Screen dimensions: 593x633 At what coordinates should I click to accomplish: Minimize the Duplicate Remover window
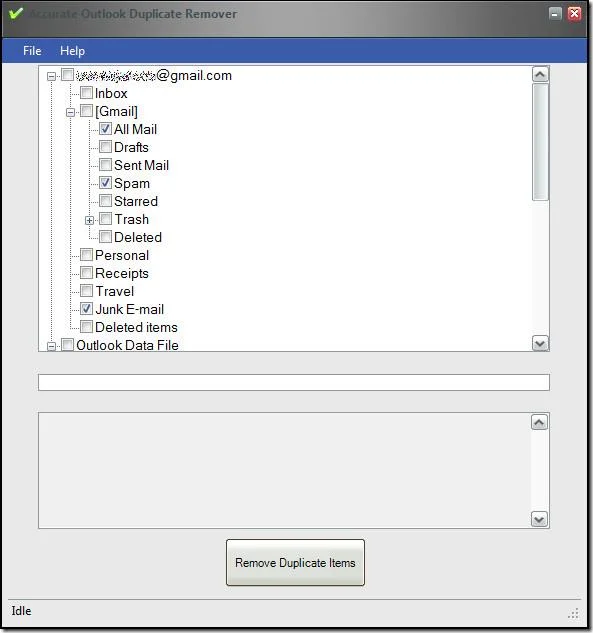click(555, 14)
